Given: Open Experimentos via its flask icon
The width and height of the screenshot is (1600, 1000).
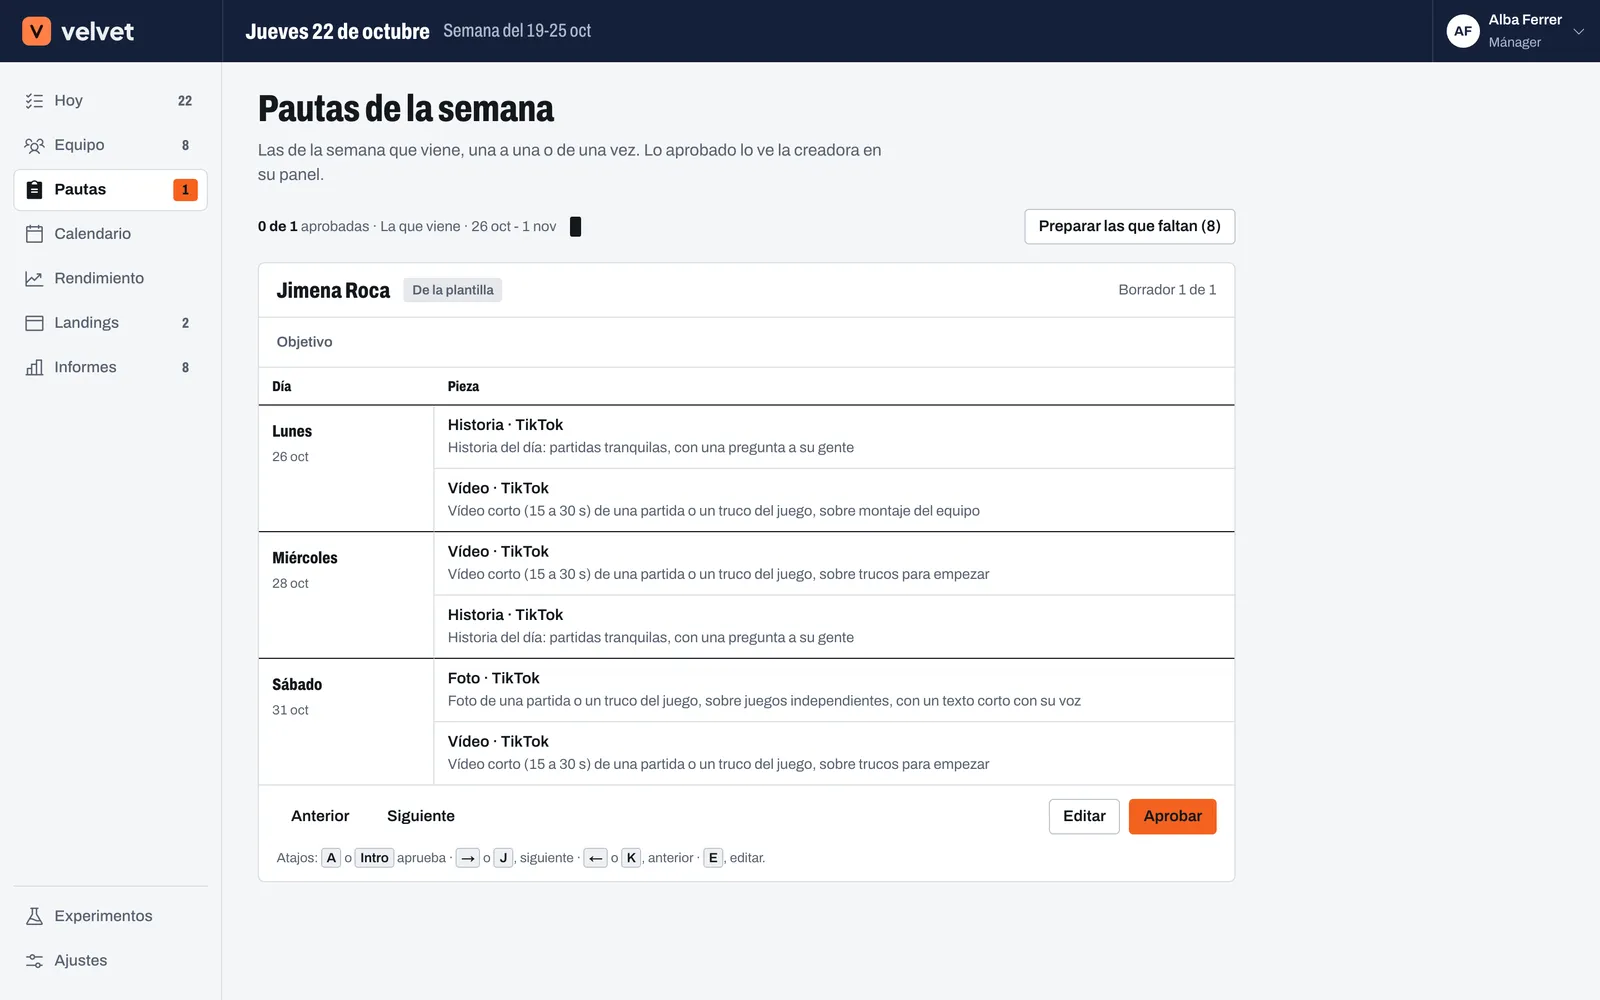Looking at the screenshot, I should click(34, 916).
